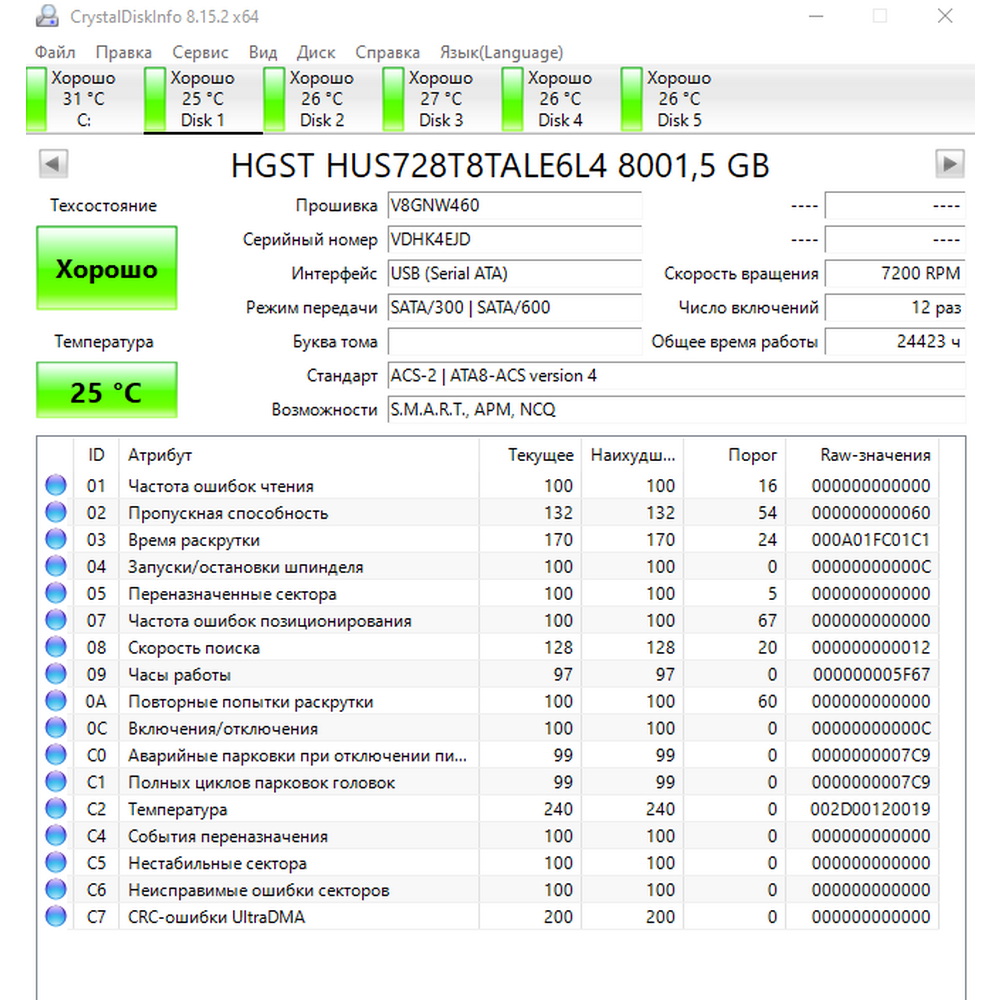Select the row Нестабильные сектора

[488, 863]
